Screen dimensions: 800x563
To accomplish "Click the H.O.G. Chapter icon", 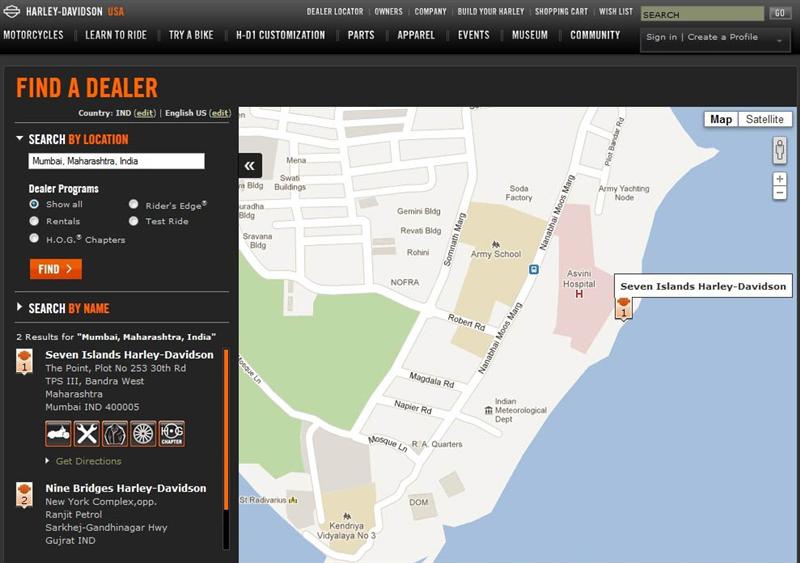I will pyautogui.click(x=171, y=434).
